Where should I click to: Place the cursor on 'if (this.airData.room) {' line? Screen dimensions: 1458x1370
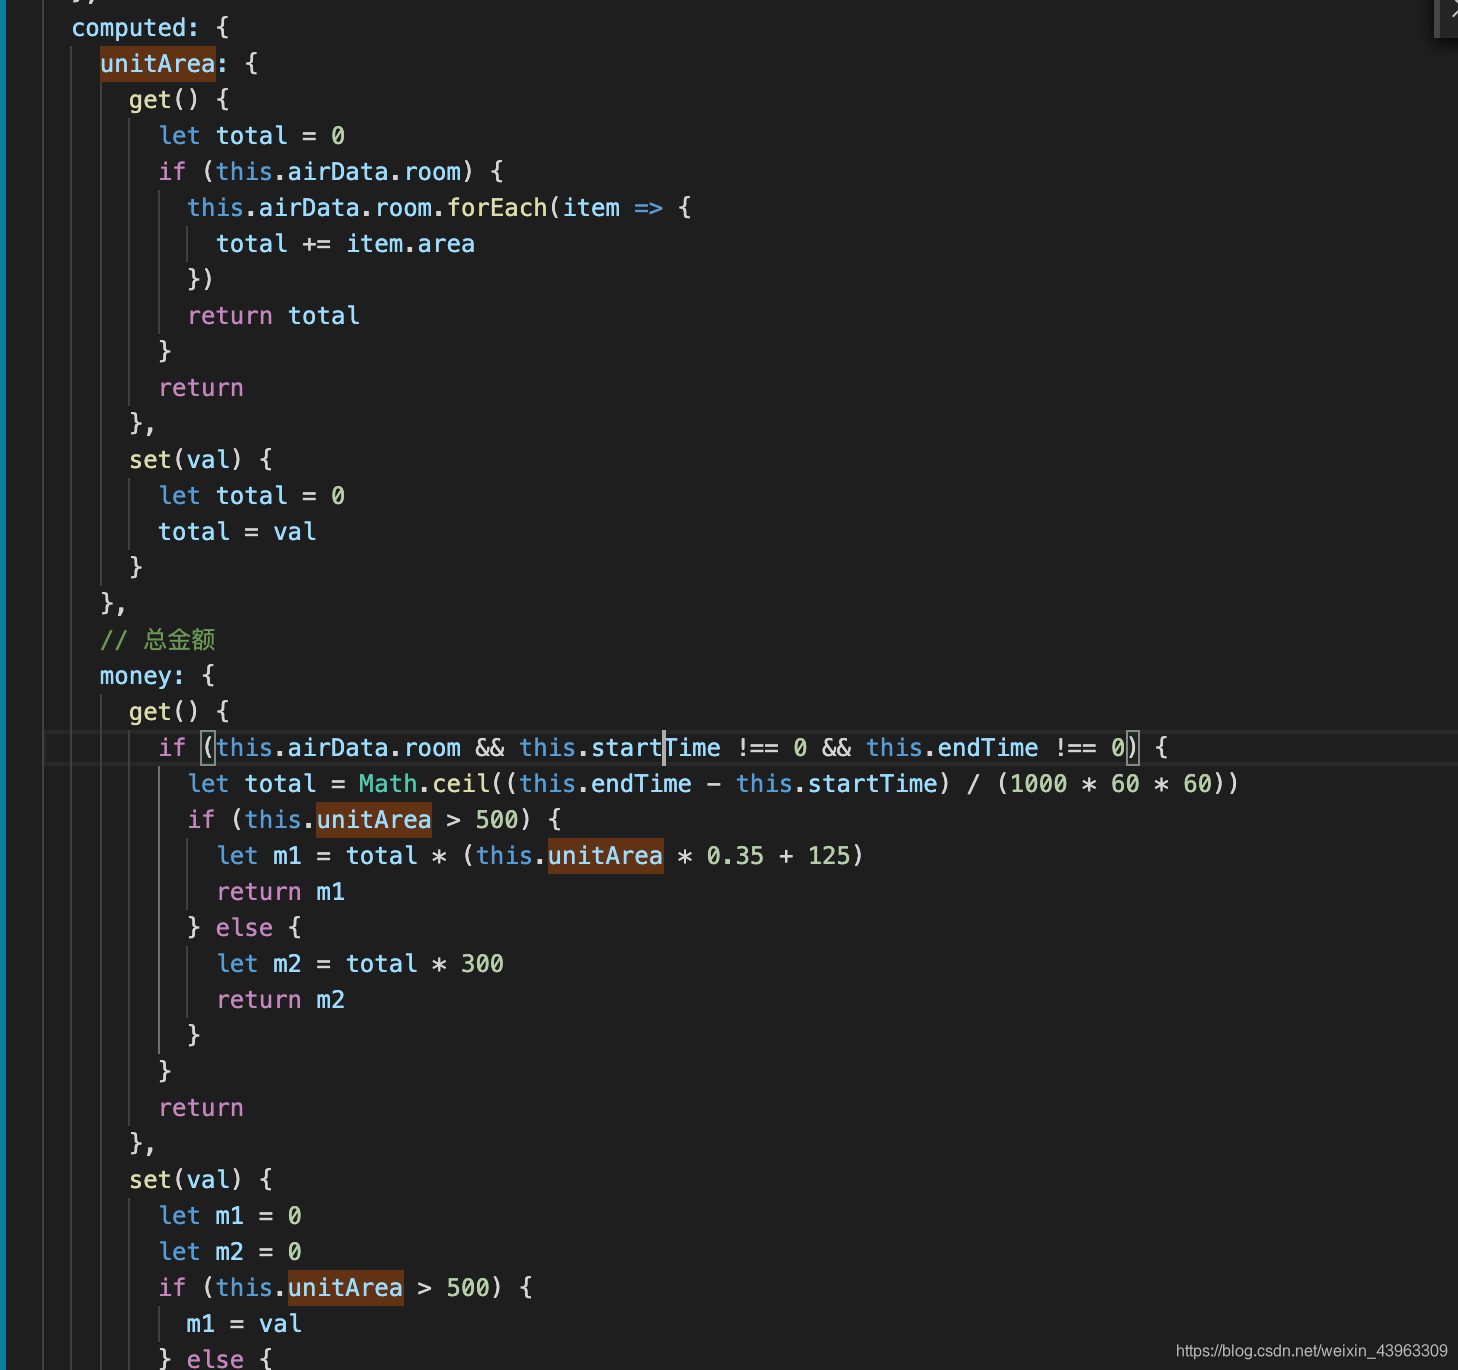point(331,172)
